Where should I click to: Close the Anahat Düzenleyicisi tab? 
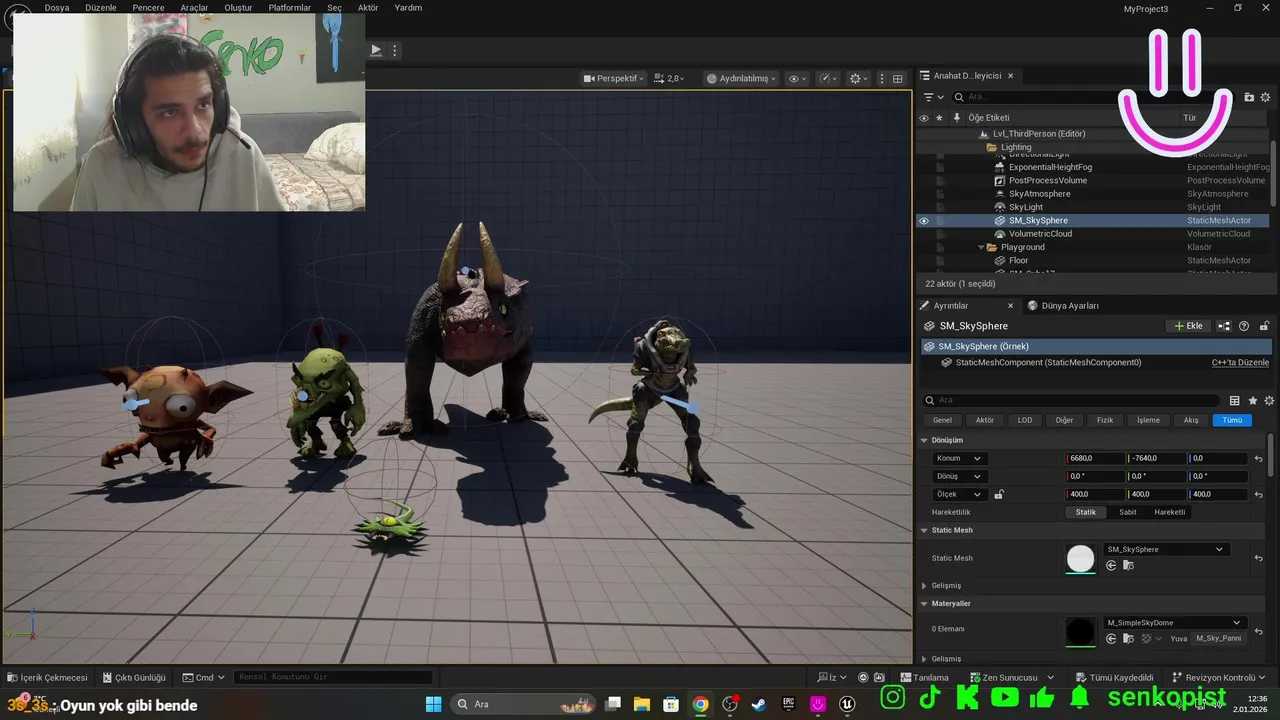click(x=1010, y=76)
